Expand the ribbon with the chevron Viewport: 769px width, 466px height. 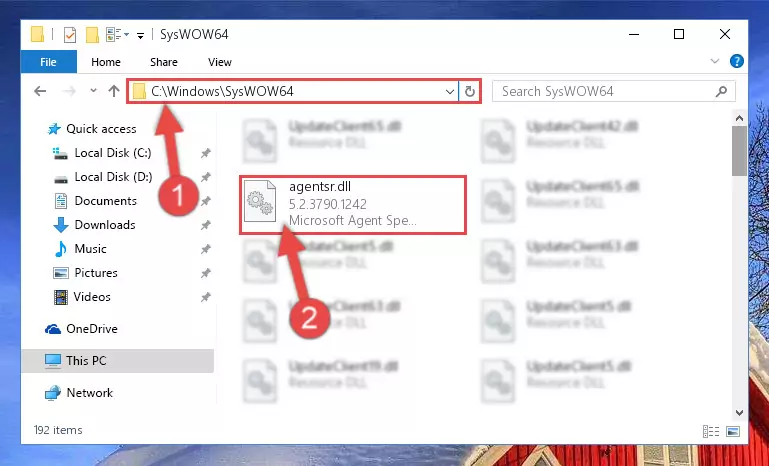coord(715,61)
